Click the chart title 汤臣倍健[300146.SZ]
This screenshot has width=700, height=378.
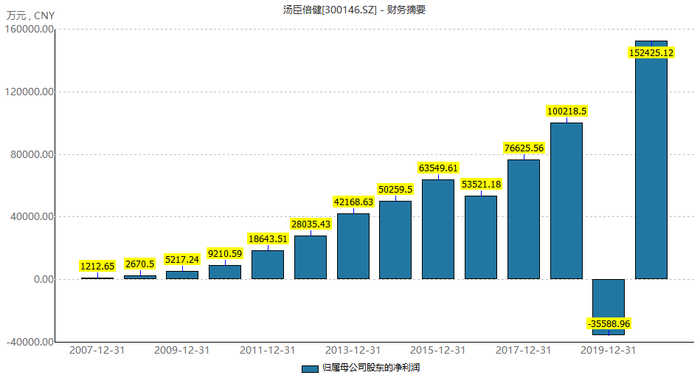330,9
